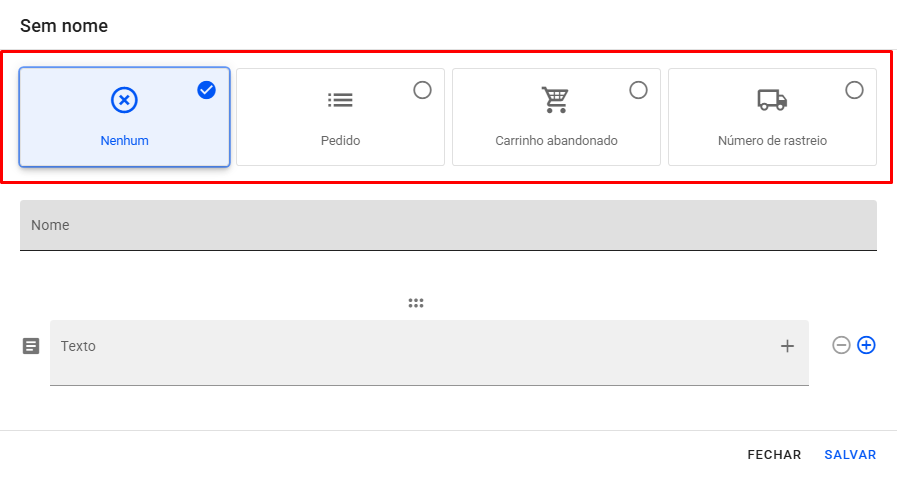
Task: Click into the Nome input field
Action: pyautogui.click(x=448, y=225)
